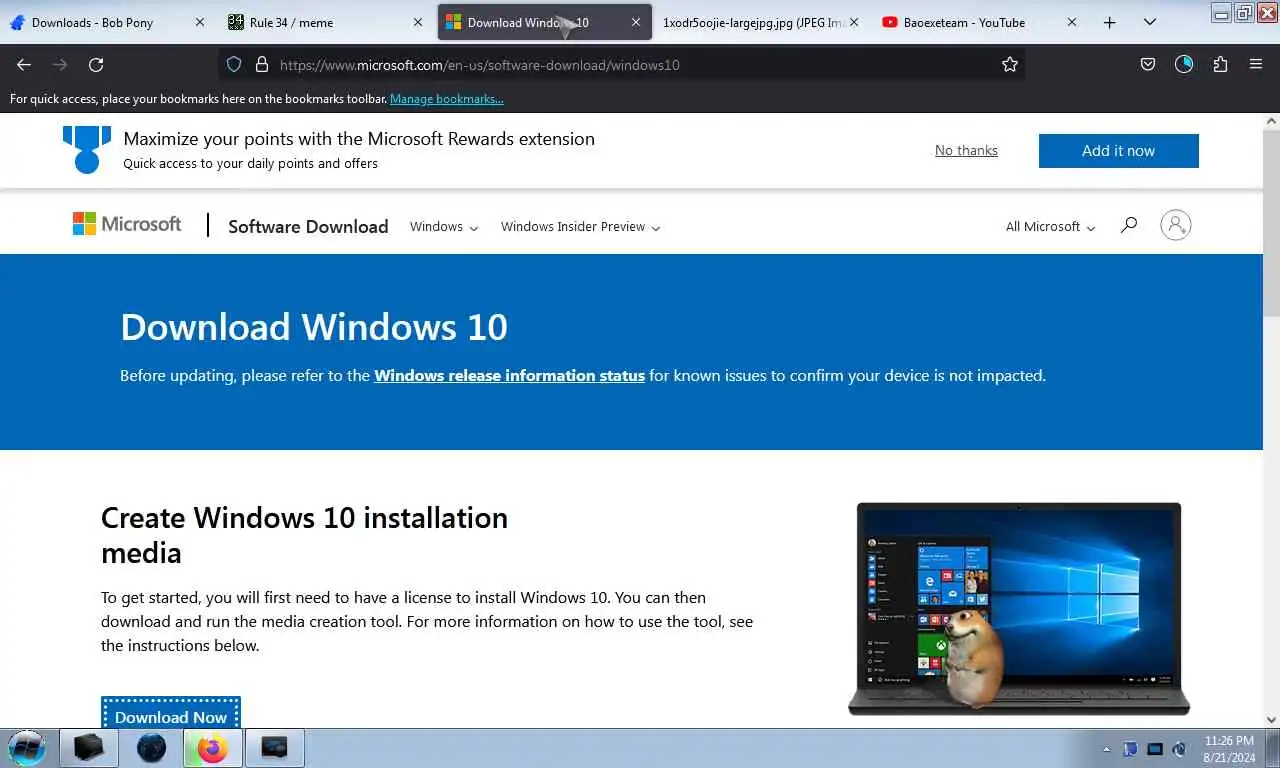Click the Add it now button
The width and height of the screenshot is (1280, 768).
pyautogui.click(x=1118, y=151)
